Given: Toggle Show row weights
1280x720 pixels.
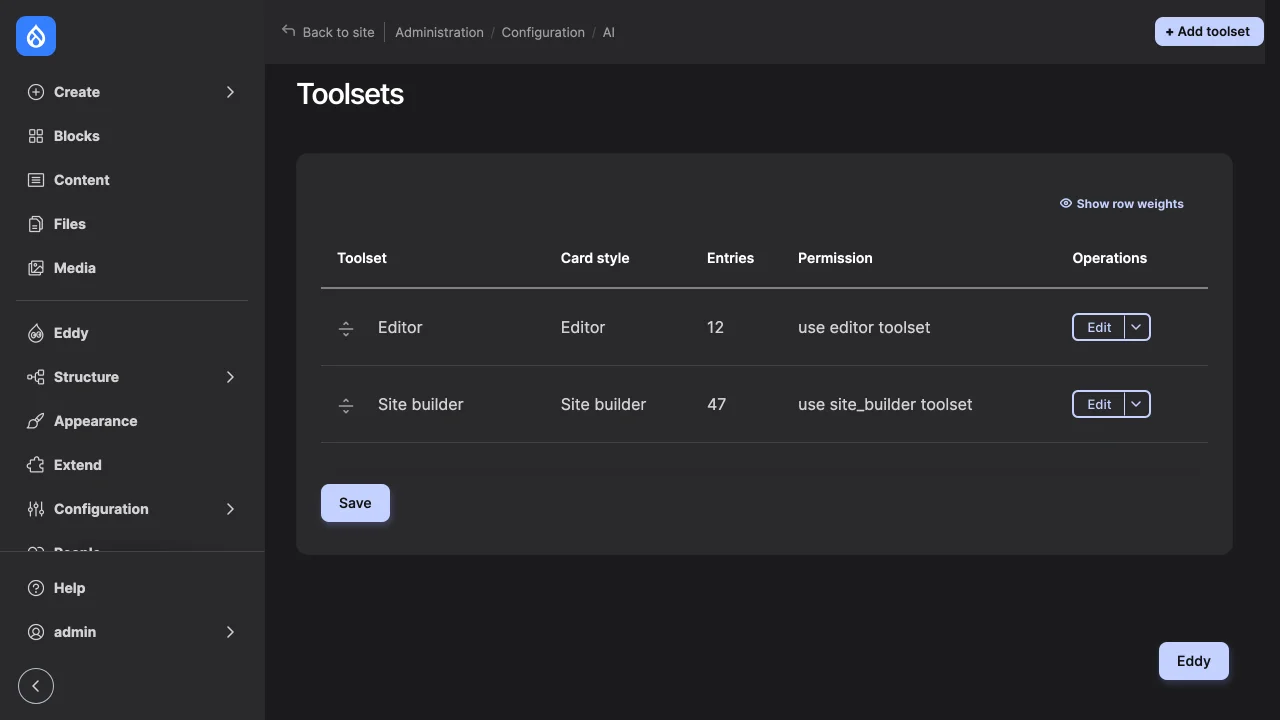Looking at the screenshot, I should pyautogui.click(x=1121, y=204).
